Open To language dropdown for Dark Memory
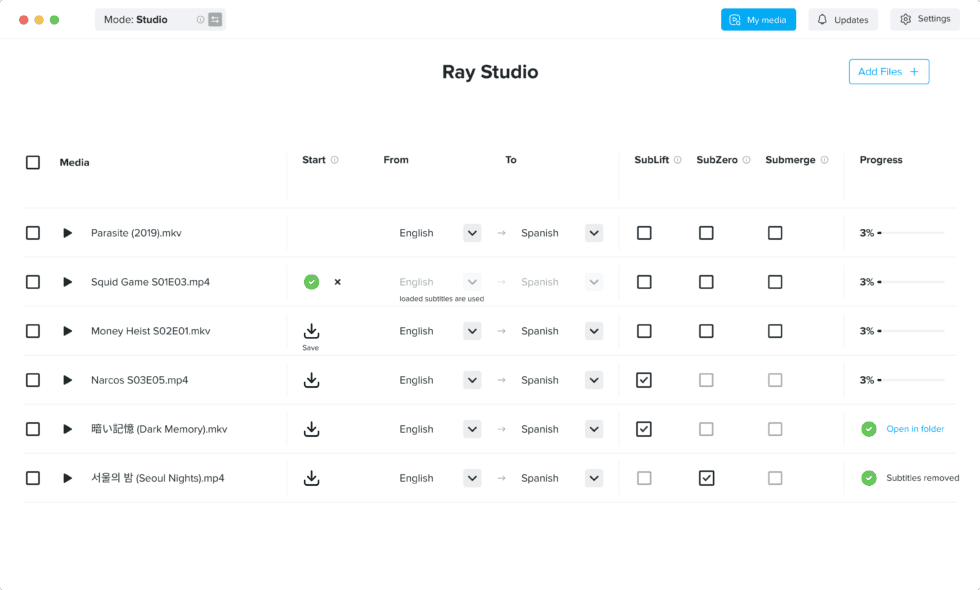Viewport: 980px width, 590px height. (594, 429)
